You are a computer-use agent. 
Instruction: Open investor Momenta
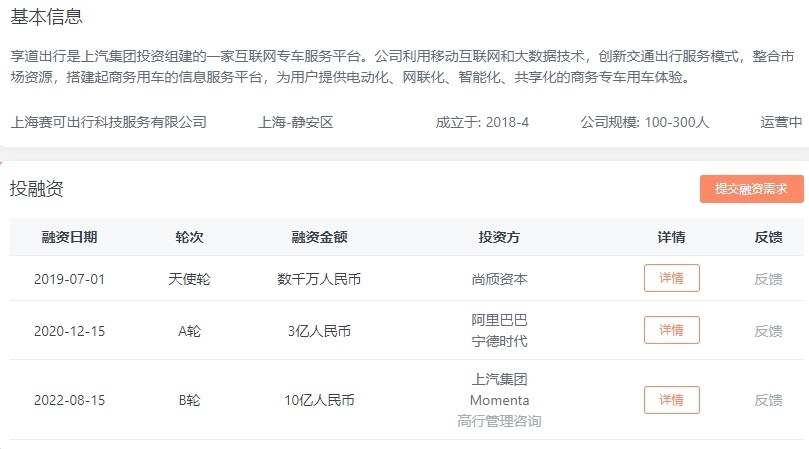pyautogui.click(x=499, y=400)
